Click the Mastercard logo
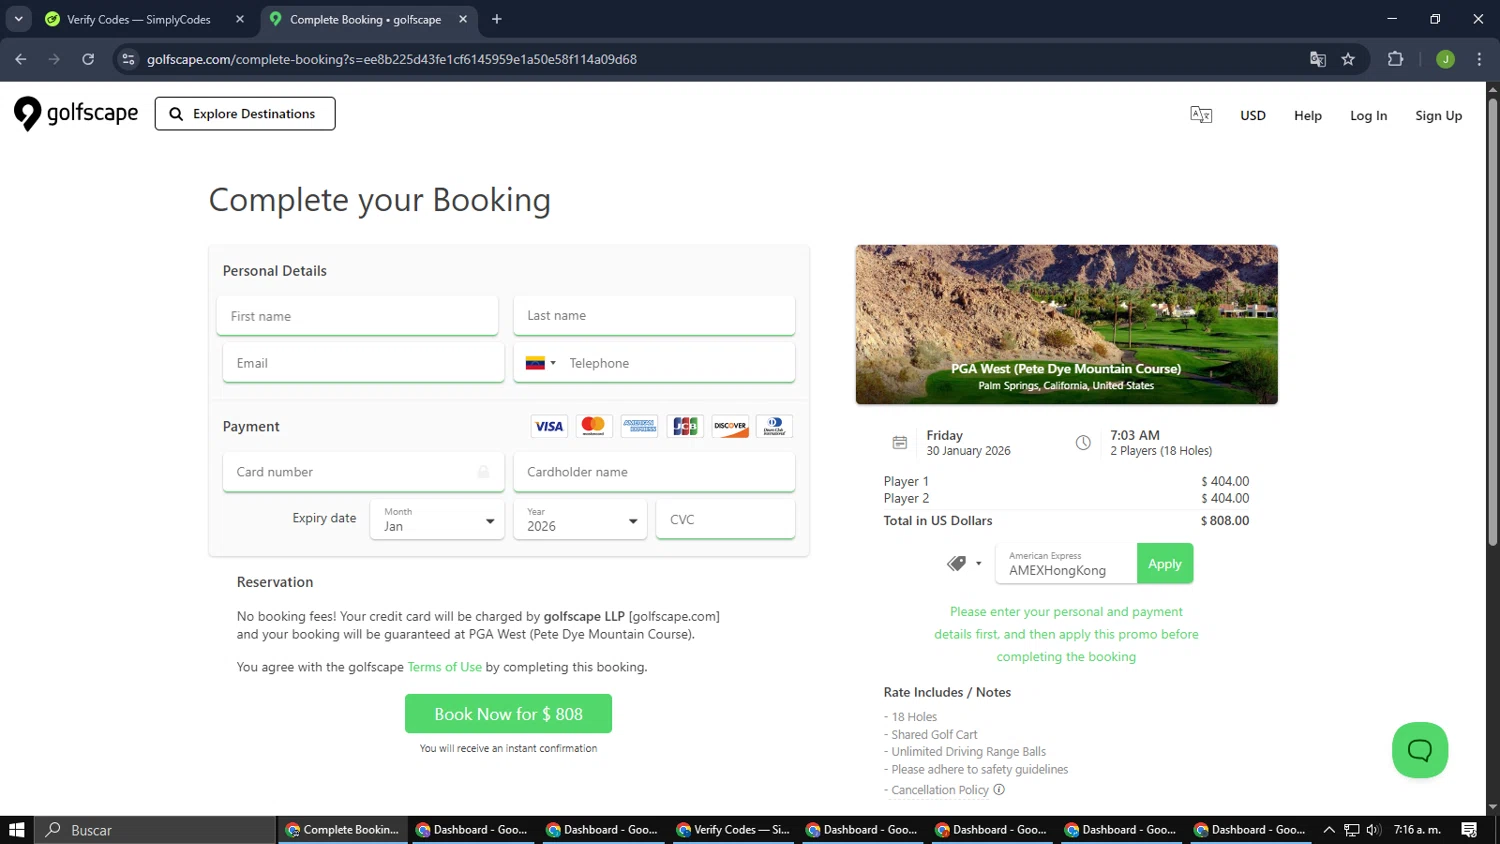The image size is (1500, 844). click(x=593, y=426)
